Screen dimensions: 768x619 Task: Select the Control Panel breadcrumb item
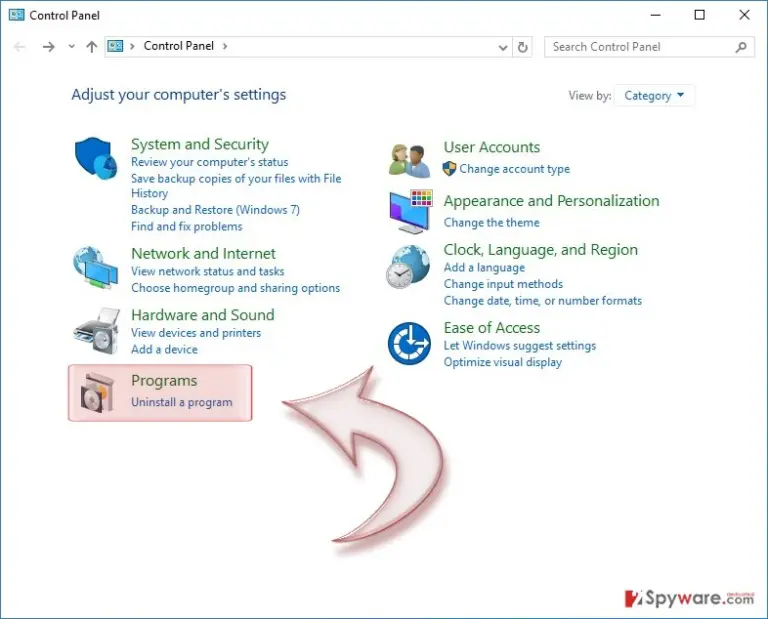(179, 46)
